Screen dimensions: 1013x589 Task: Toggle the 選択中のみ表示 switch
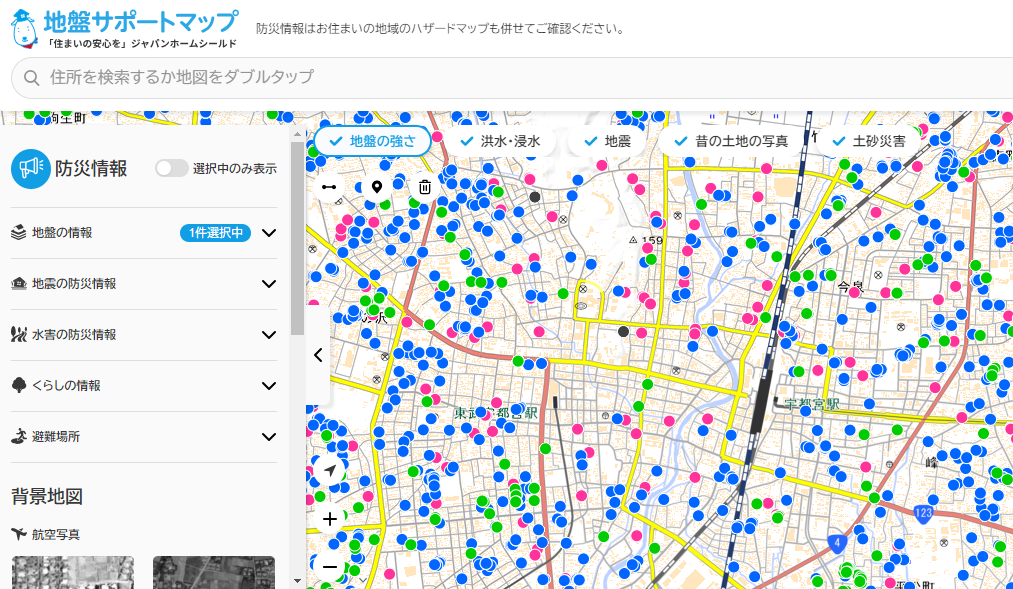point(171,168)
